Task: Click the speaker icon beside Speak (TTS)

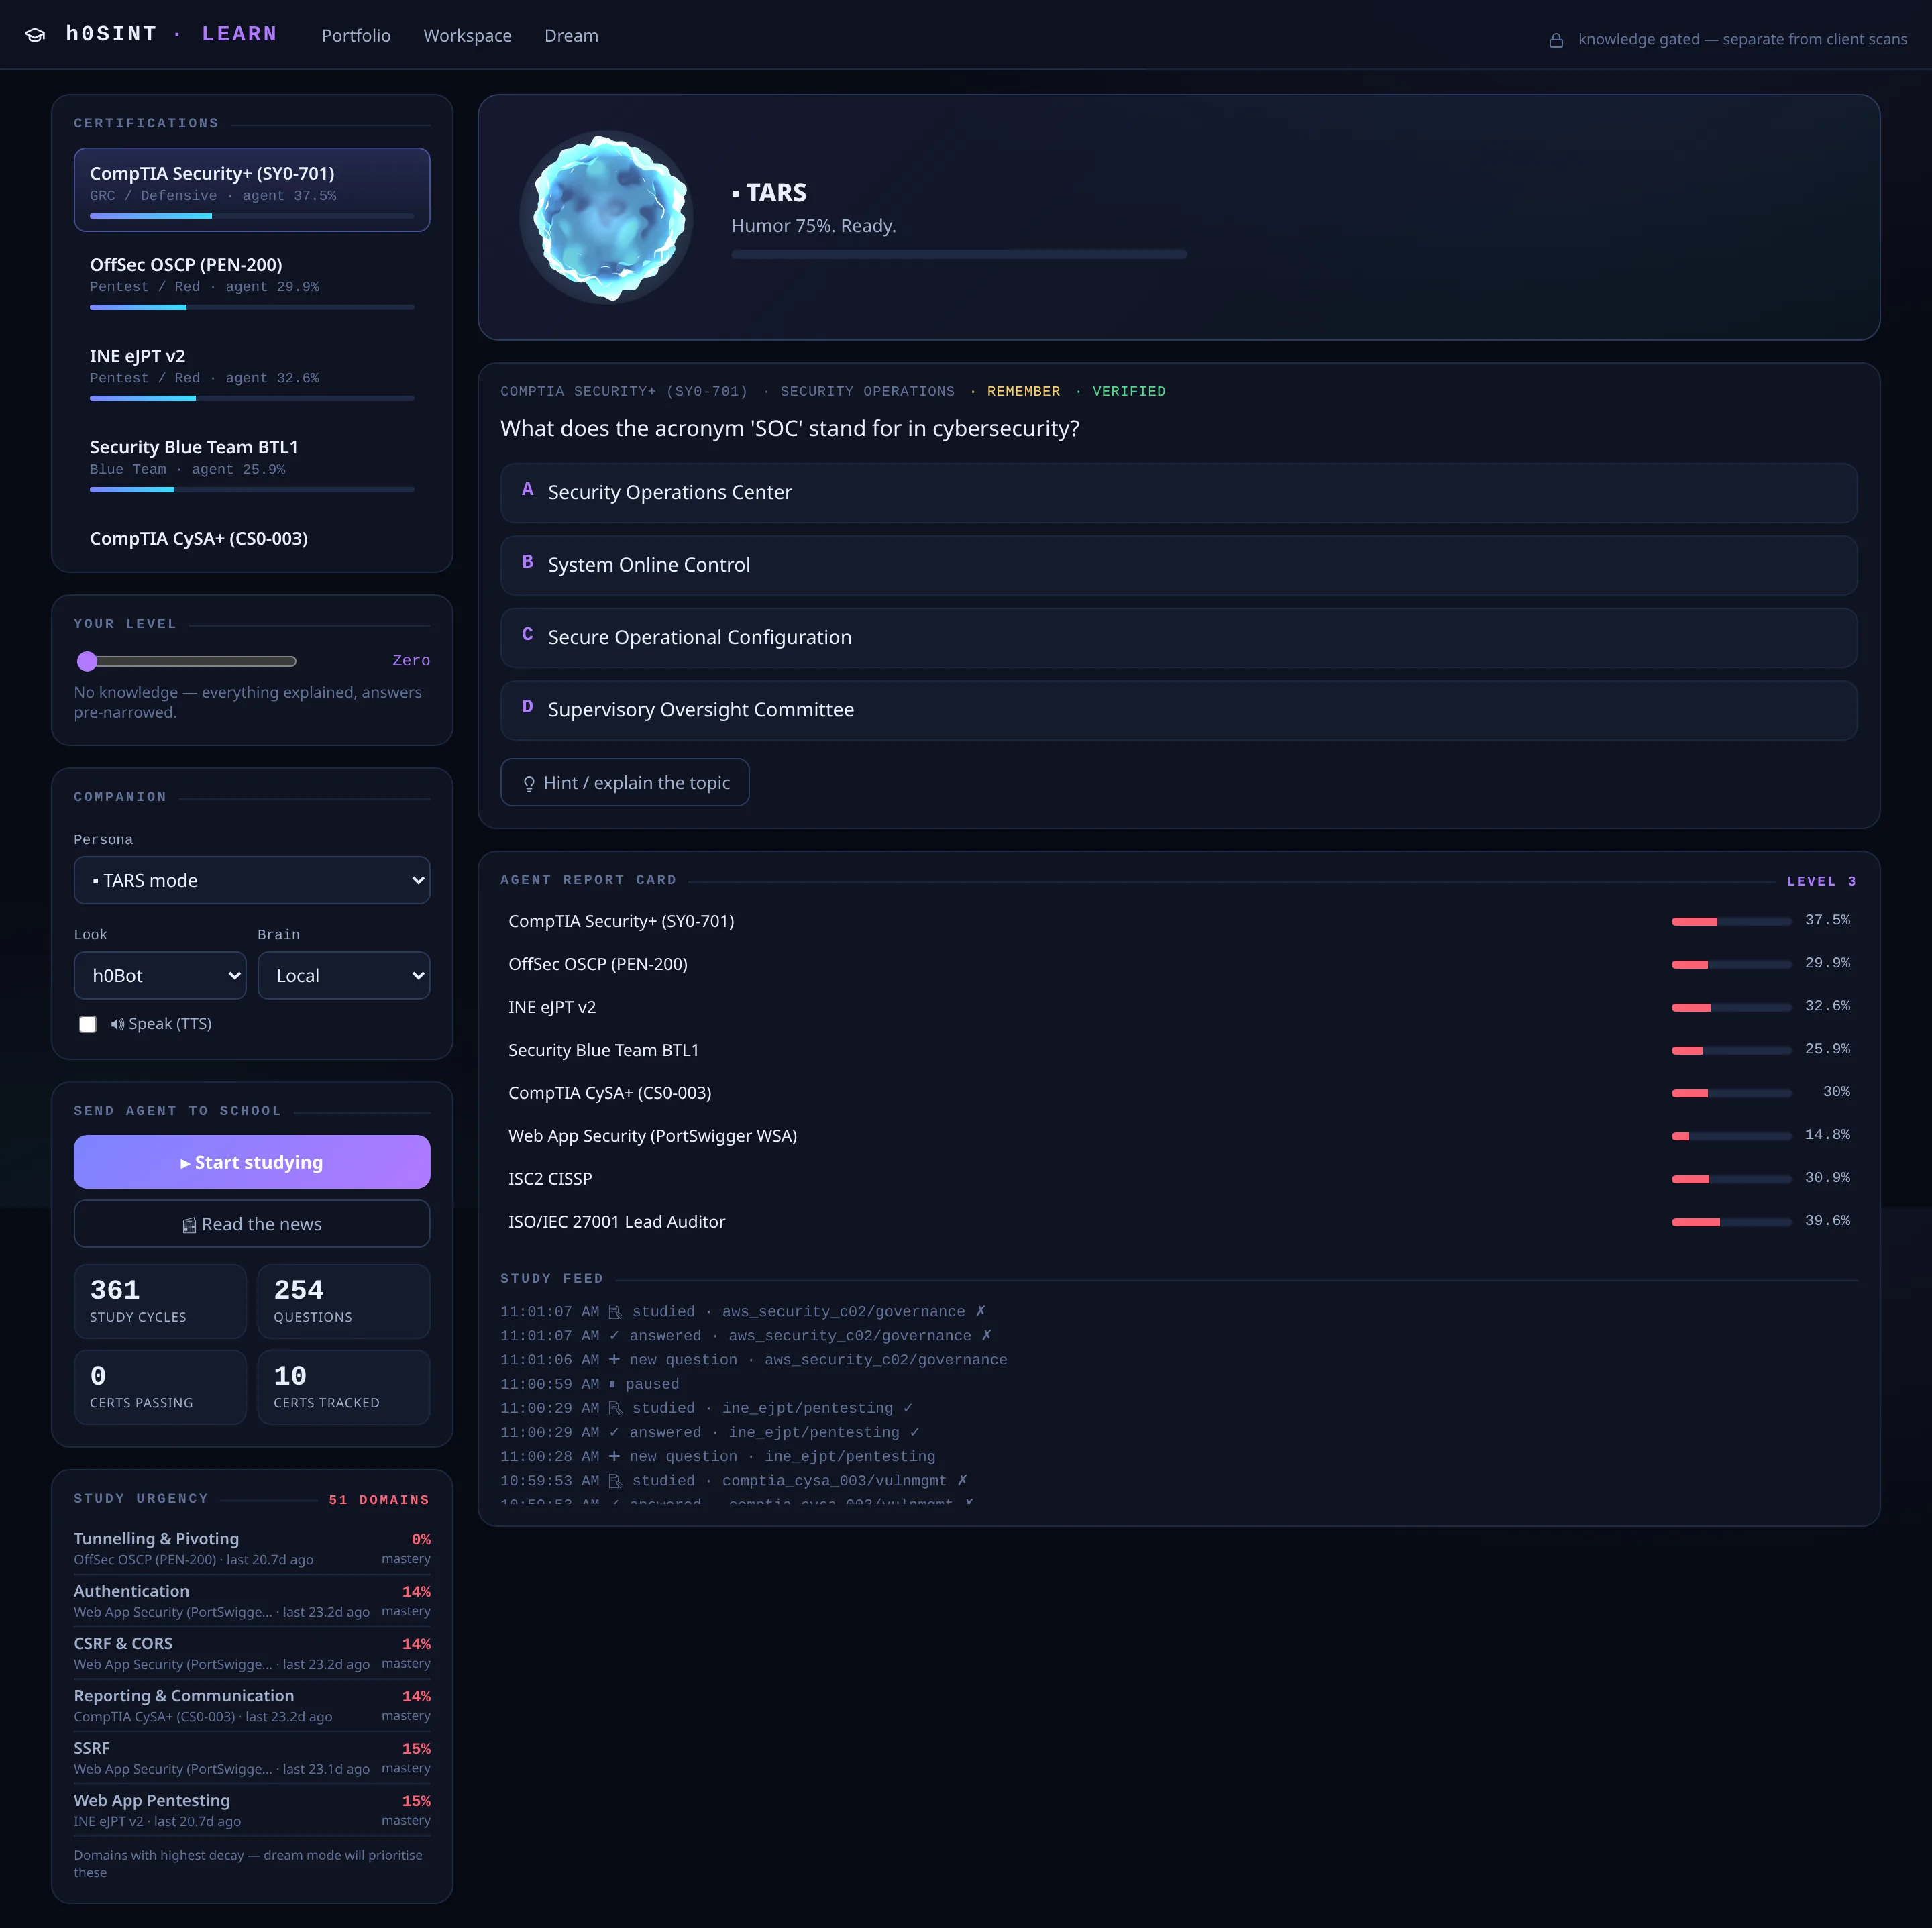Action: (117, 1024)
